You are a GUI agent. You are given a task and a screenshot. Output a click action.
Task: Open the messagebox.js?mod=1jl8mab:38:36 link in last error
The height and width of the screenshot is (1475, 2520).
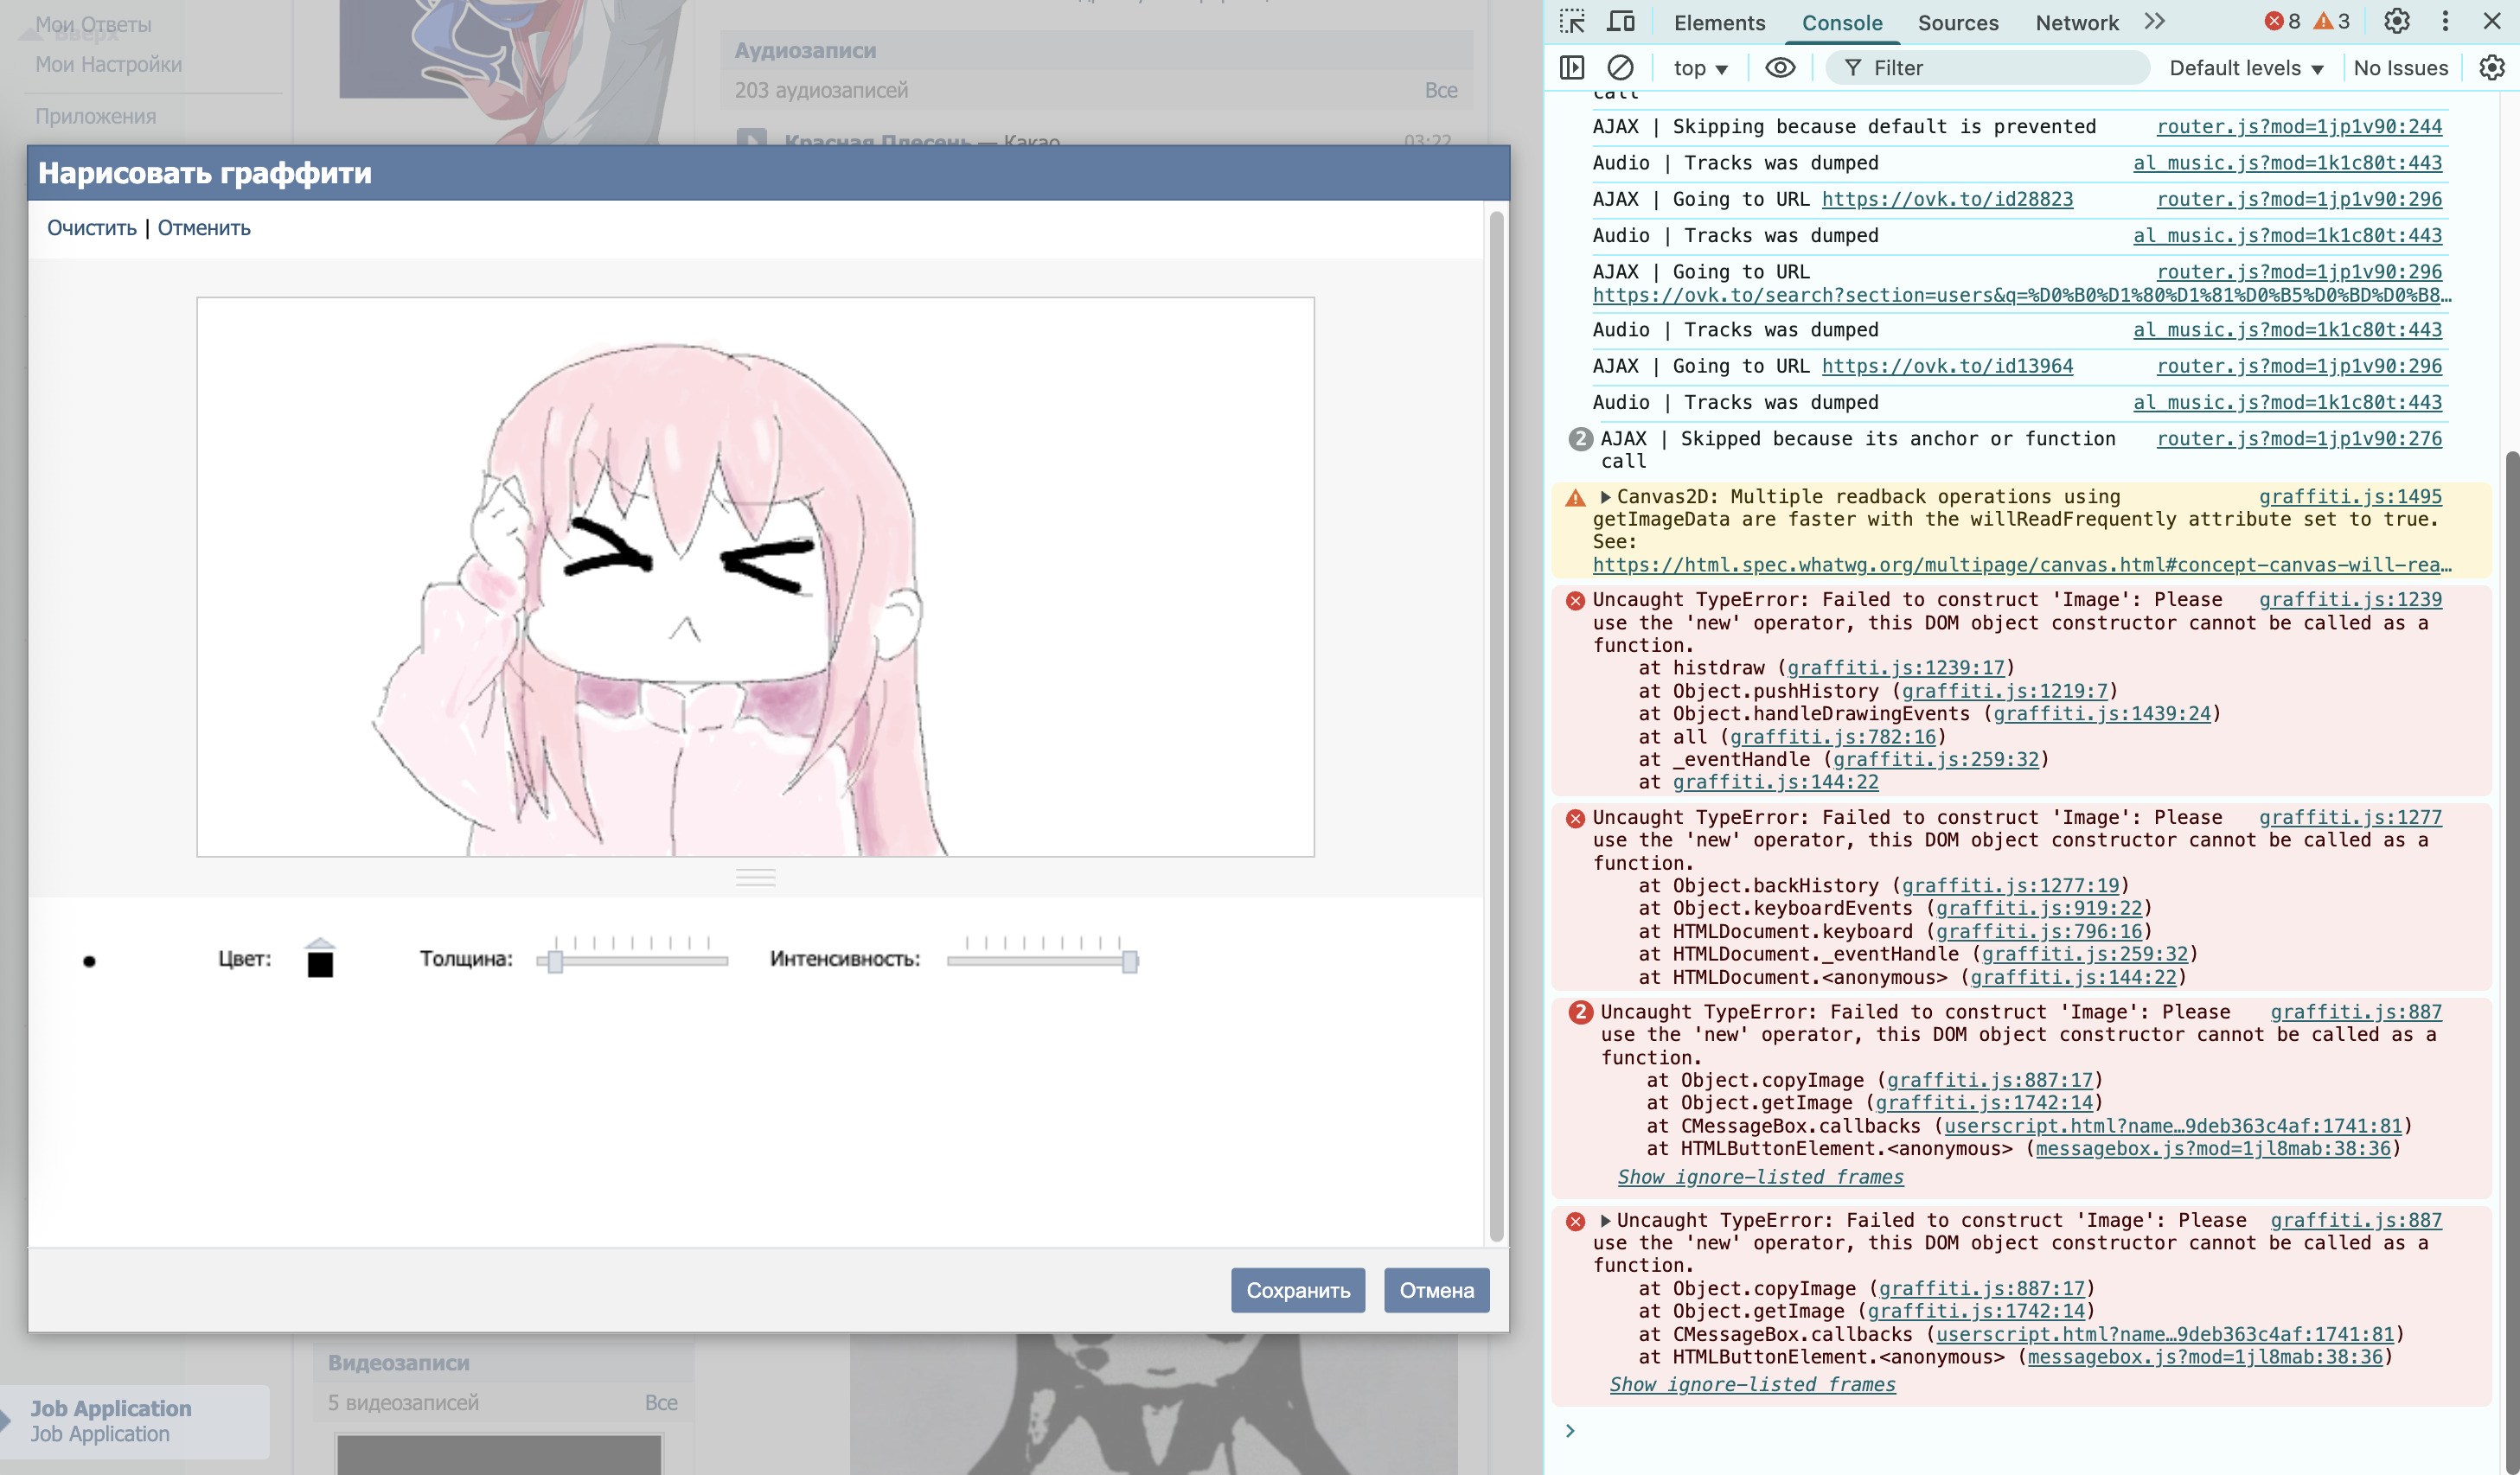tap(2204, 1357)
